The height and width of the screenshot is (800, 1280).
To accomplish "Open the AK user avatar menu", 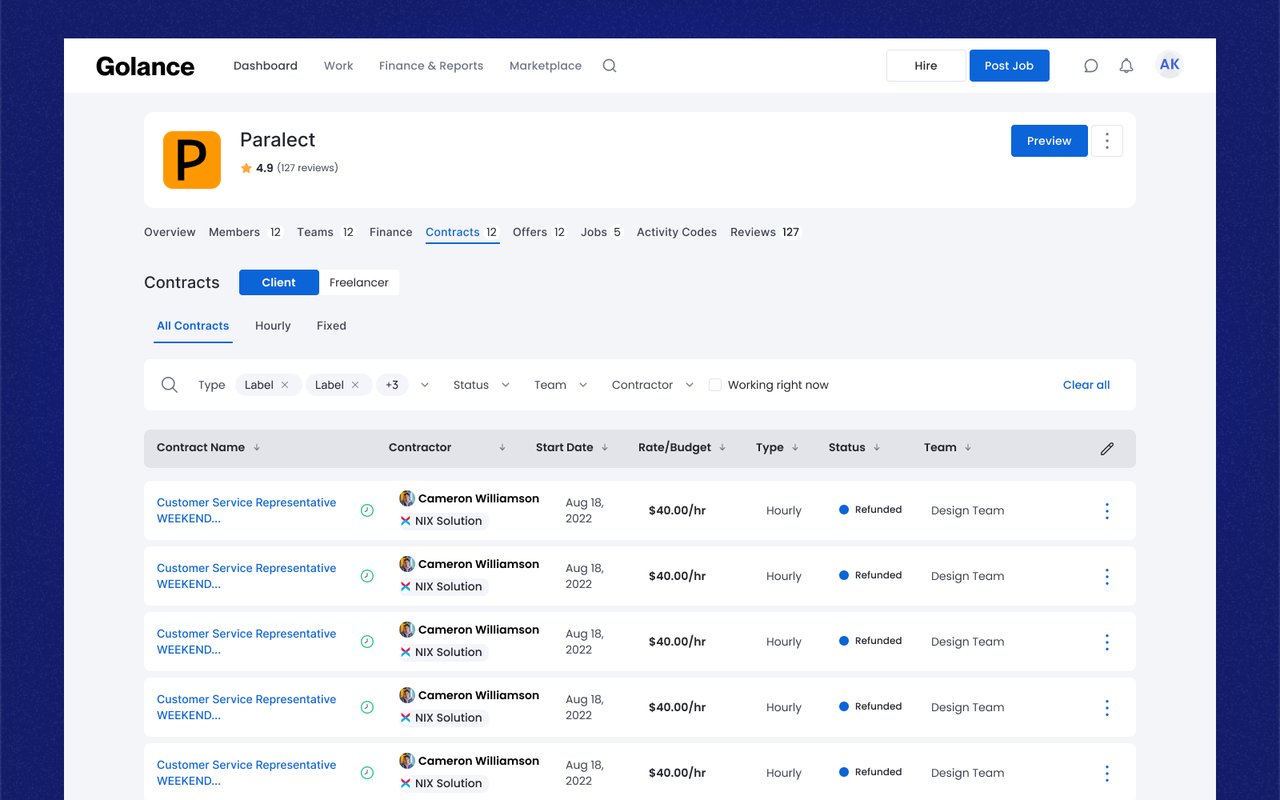I will click(1169, 65).
